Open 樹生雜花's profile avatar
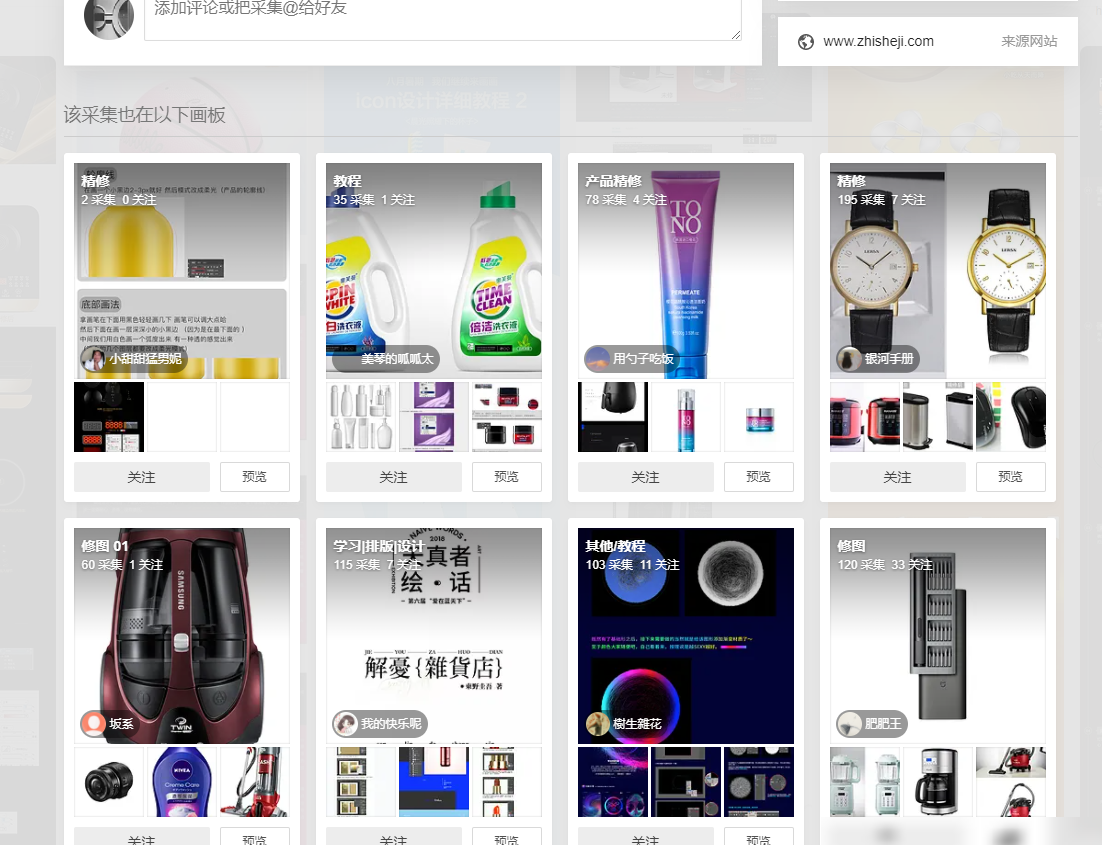The height and width of the screenshot is (845, 1102). [x=597, y=723]
